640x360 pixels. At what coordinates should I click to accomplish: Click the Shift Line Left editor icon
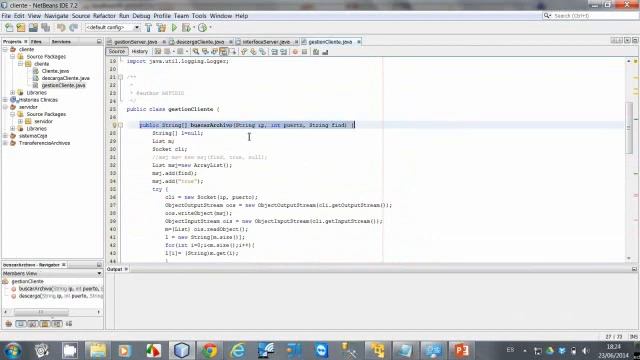274,52
